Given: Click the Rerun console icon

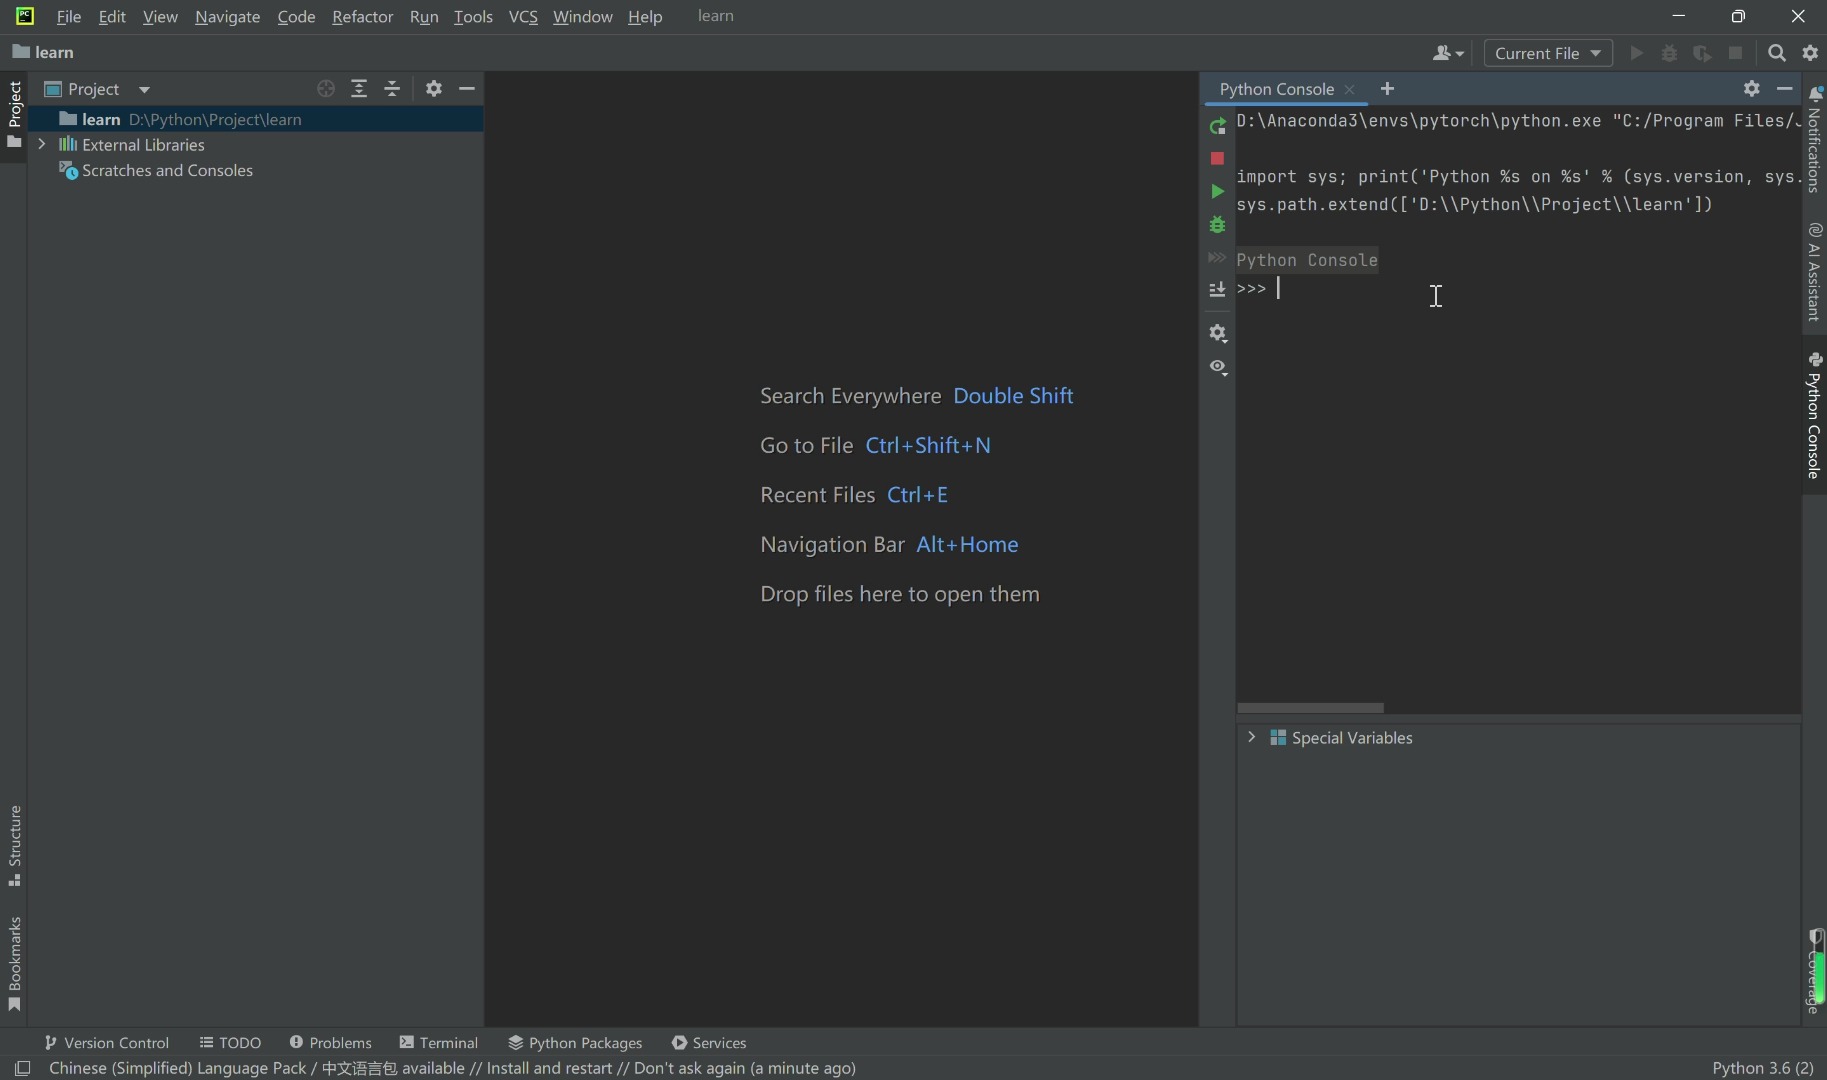Looking at the screenshot, I should click(x=1217, y=126).
